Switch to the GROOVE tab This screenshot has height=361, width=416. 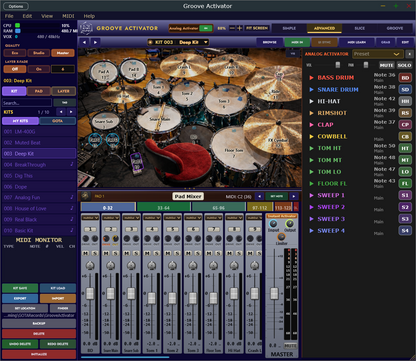(x=395, y=28)
